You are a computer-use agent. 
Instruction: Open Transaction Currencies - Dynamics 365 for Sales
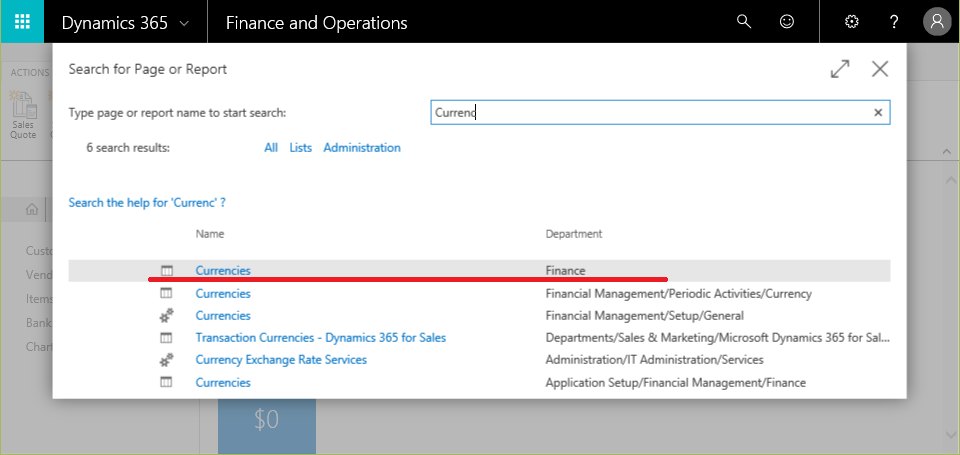(321, 337)
